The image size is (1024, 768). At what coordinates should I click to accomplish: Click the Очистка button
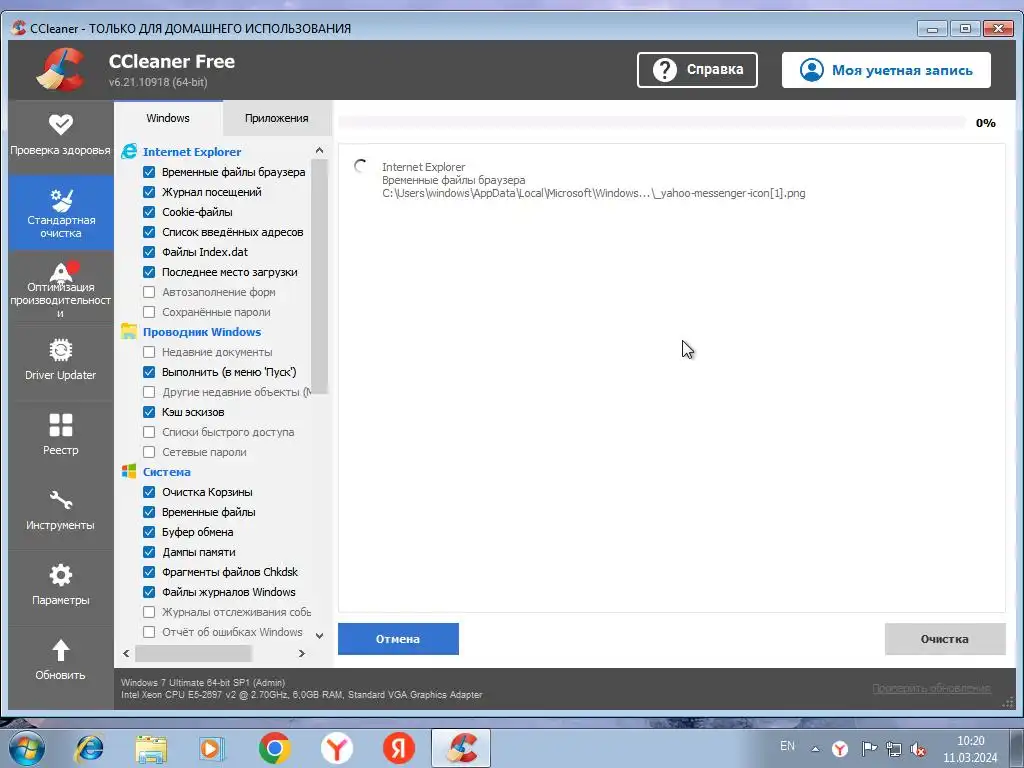944,639
